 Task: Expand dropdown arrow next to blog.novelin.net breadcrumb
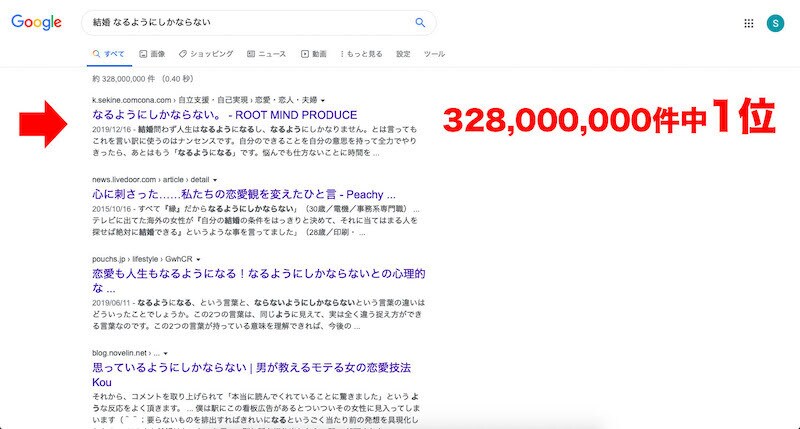(x=165, y=354)
